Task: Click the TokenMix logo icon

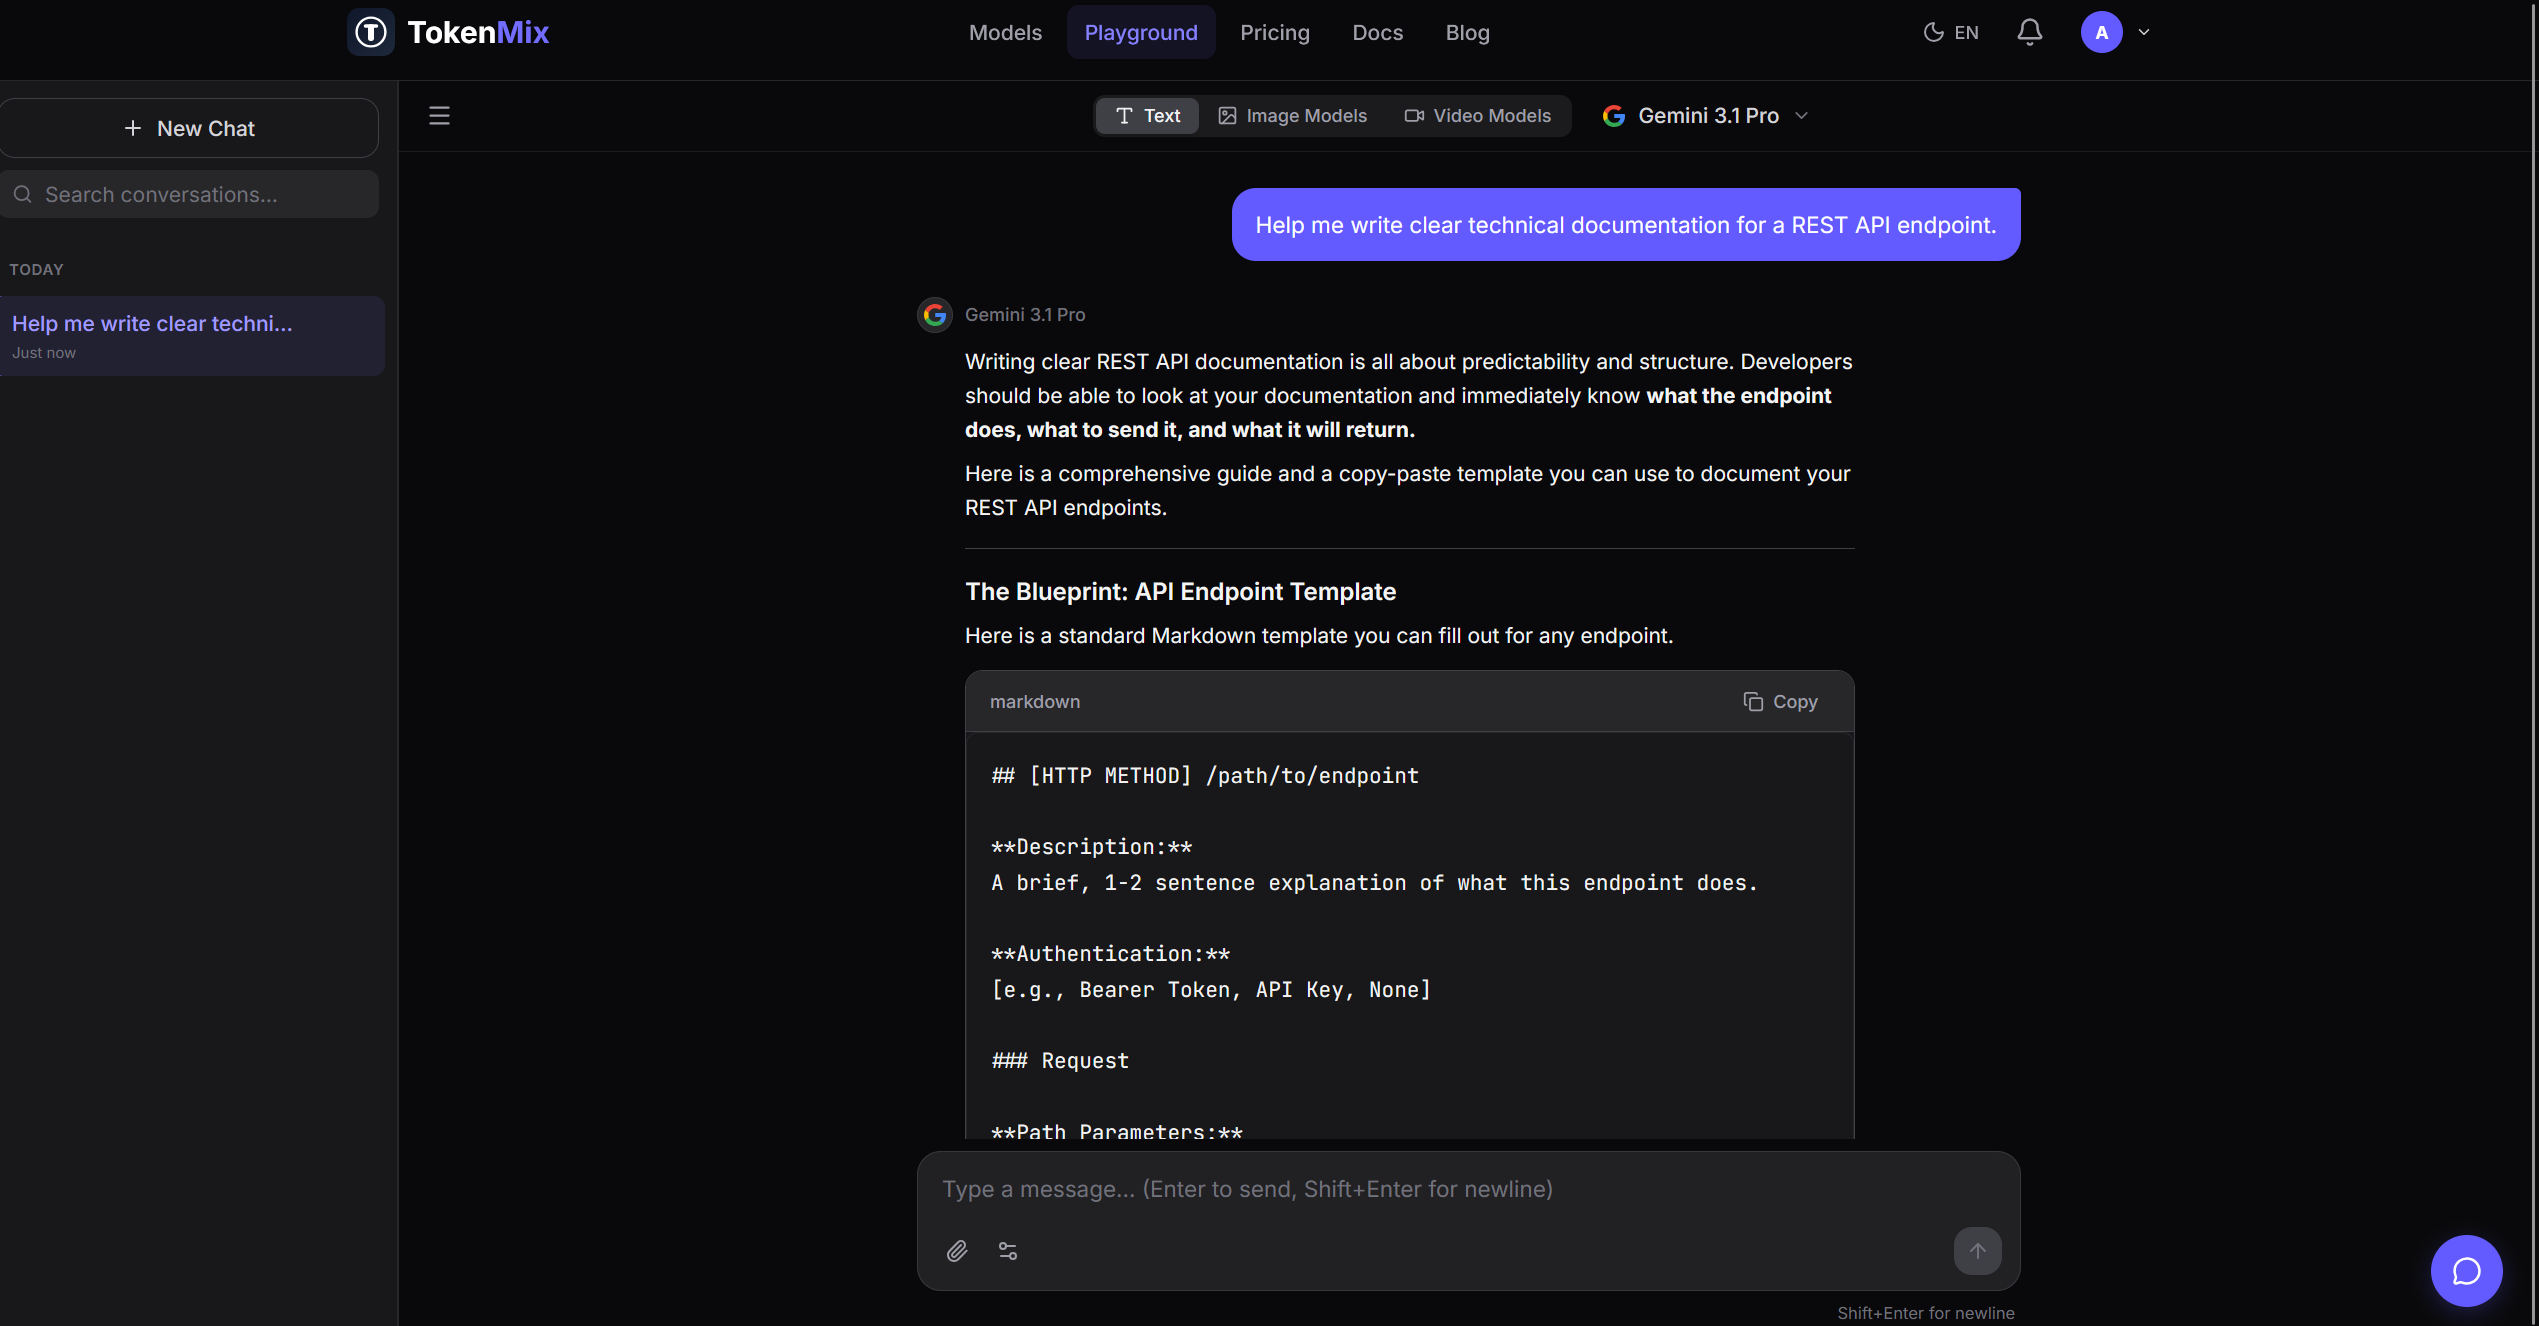Action: click(x=371, y=32)
